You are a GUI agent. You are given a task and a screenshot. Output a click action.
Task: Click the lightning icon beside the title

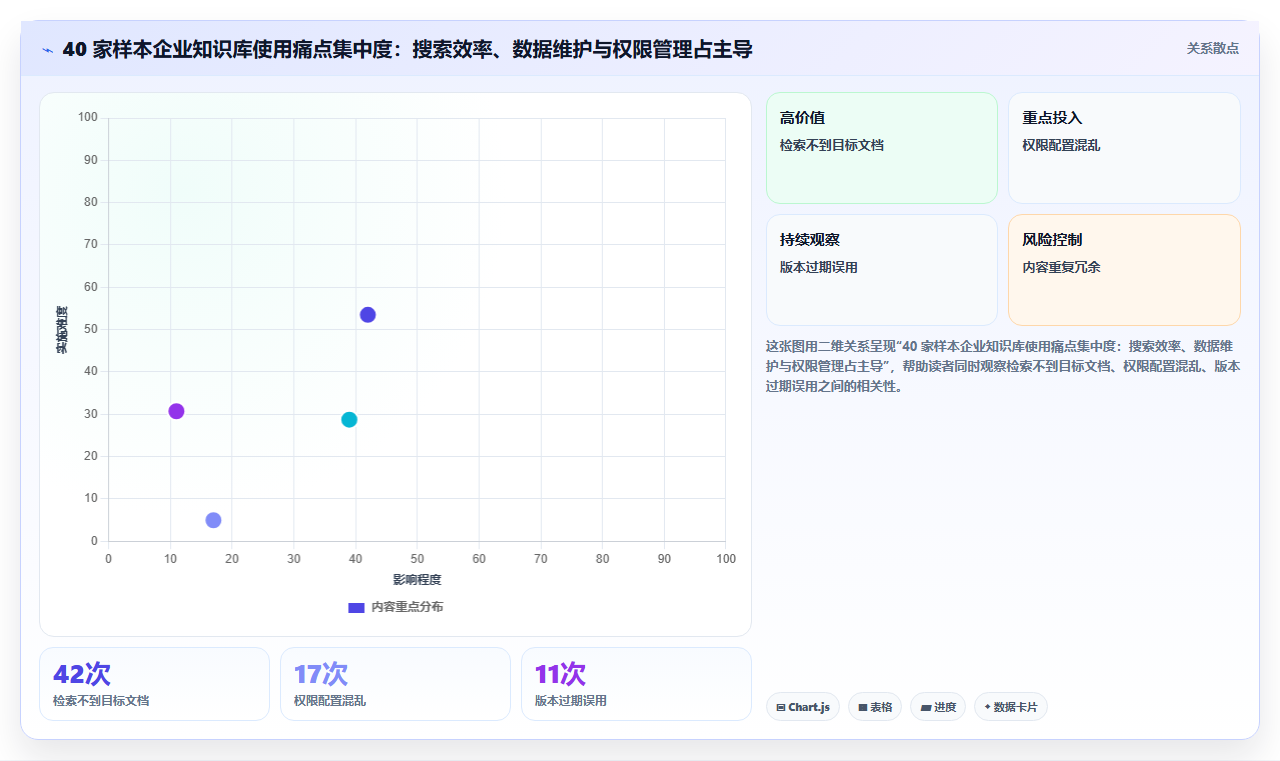click(47, 50)
